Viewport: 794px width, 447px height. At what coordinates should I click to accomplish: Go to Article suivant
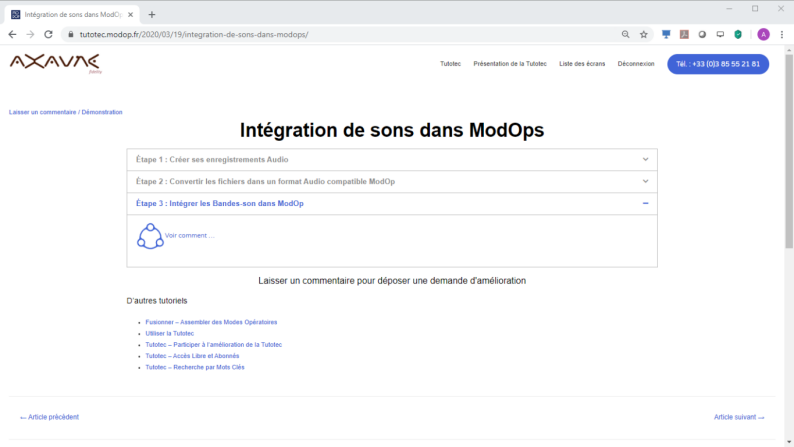pos(739,417)
